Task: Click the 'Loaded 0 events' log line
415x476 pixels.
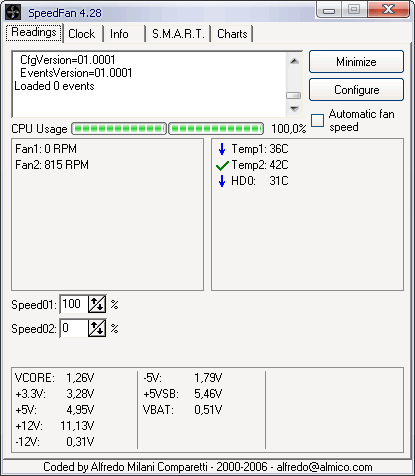Action: (x=54, y=86)
